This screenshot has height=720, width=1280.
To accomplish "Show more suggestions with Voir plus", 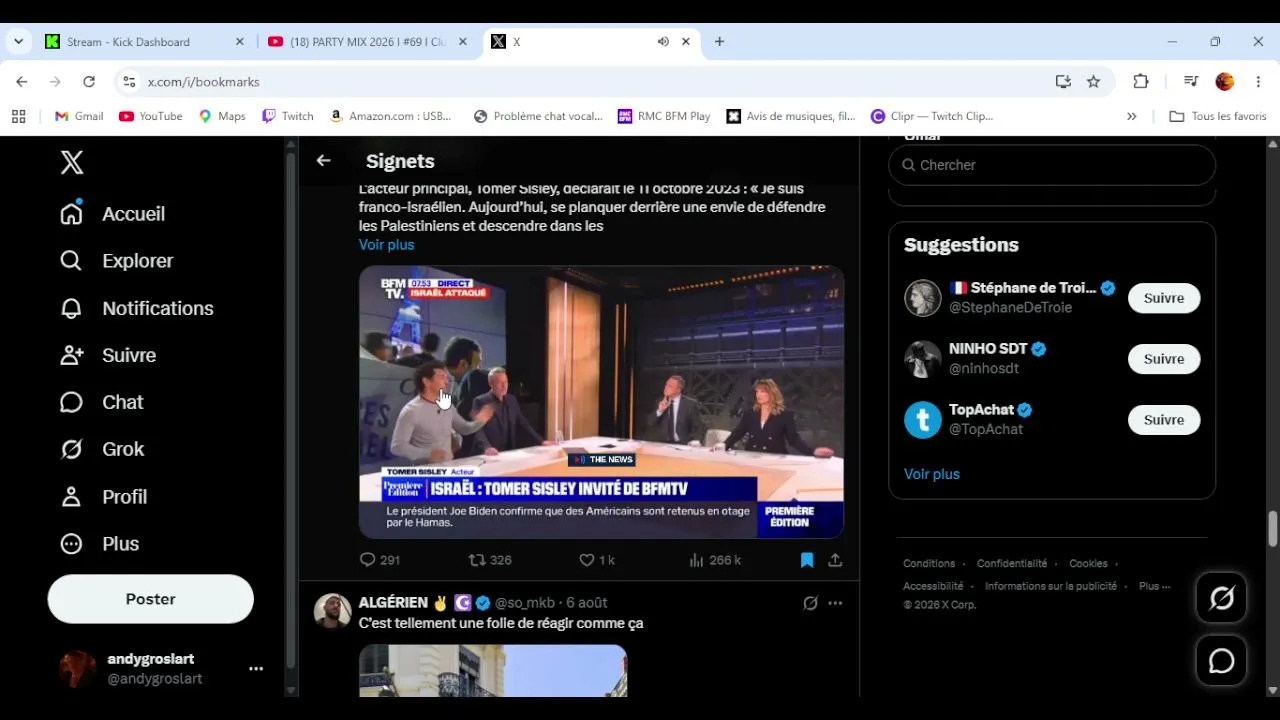I will tap(932, 474).
